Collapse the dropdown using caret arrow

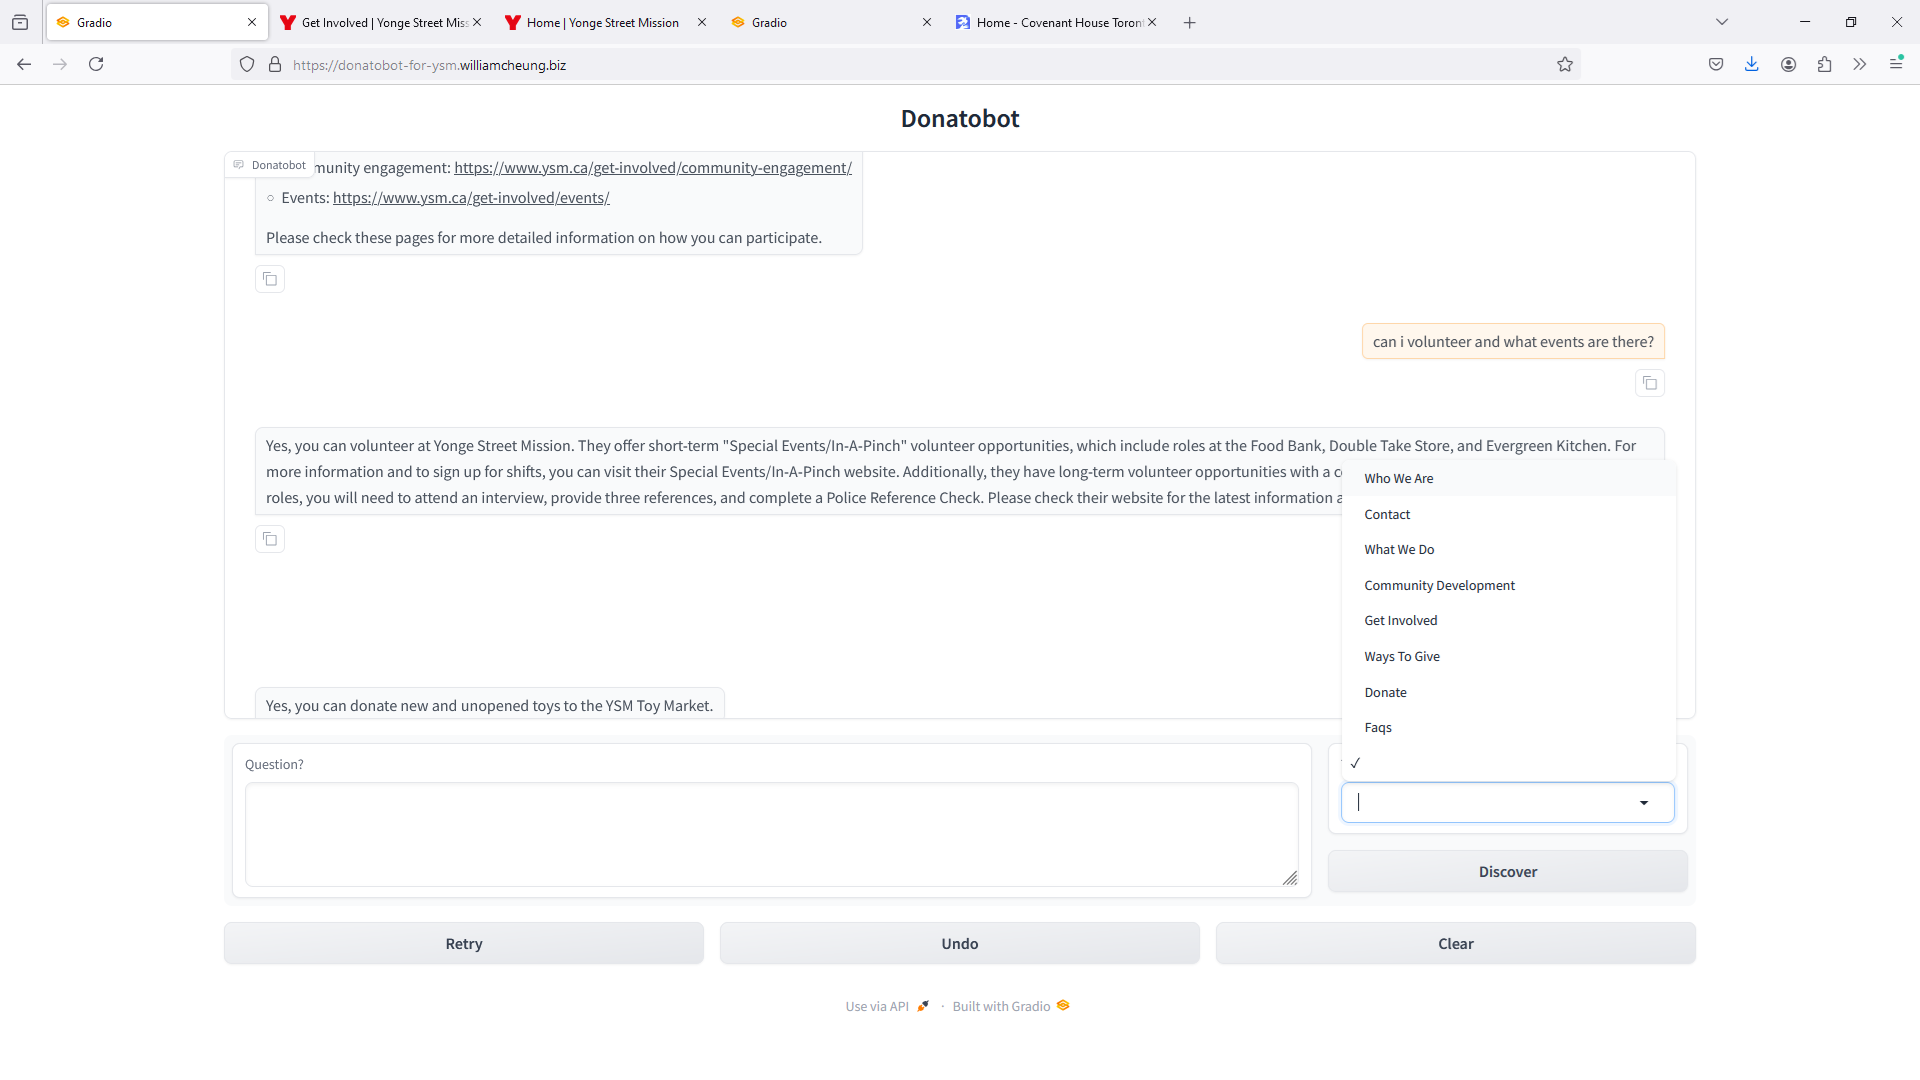click(1644, 803)
